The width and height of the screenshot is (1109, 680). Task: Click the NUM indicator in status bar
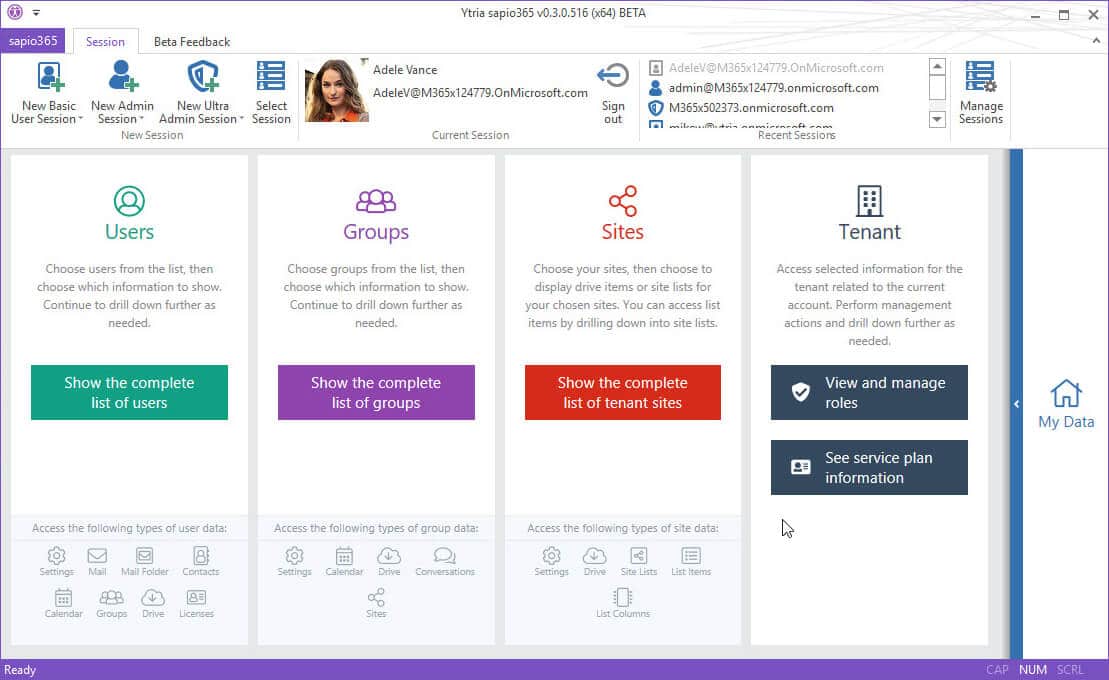pos(1033,669)
